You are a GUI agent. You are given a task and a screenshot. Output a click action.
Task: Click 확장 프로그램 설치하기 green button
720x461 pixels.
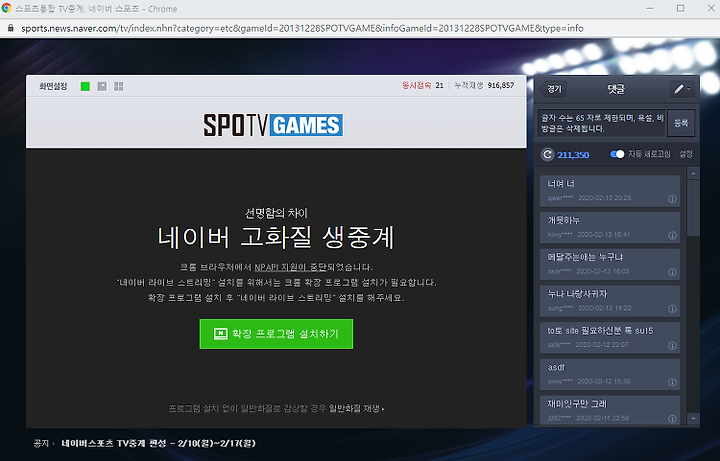[276, 334]
